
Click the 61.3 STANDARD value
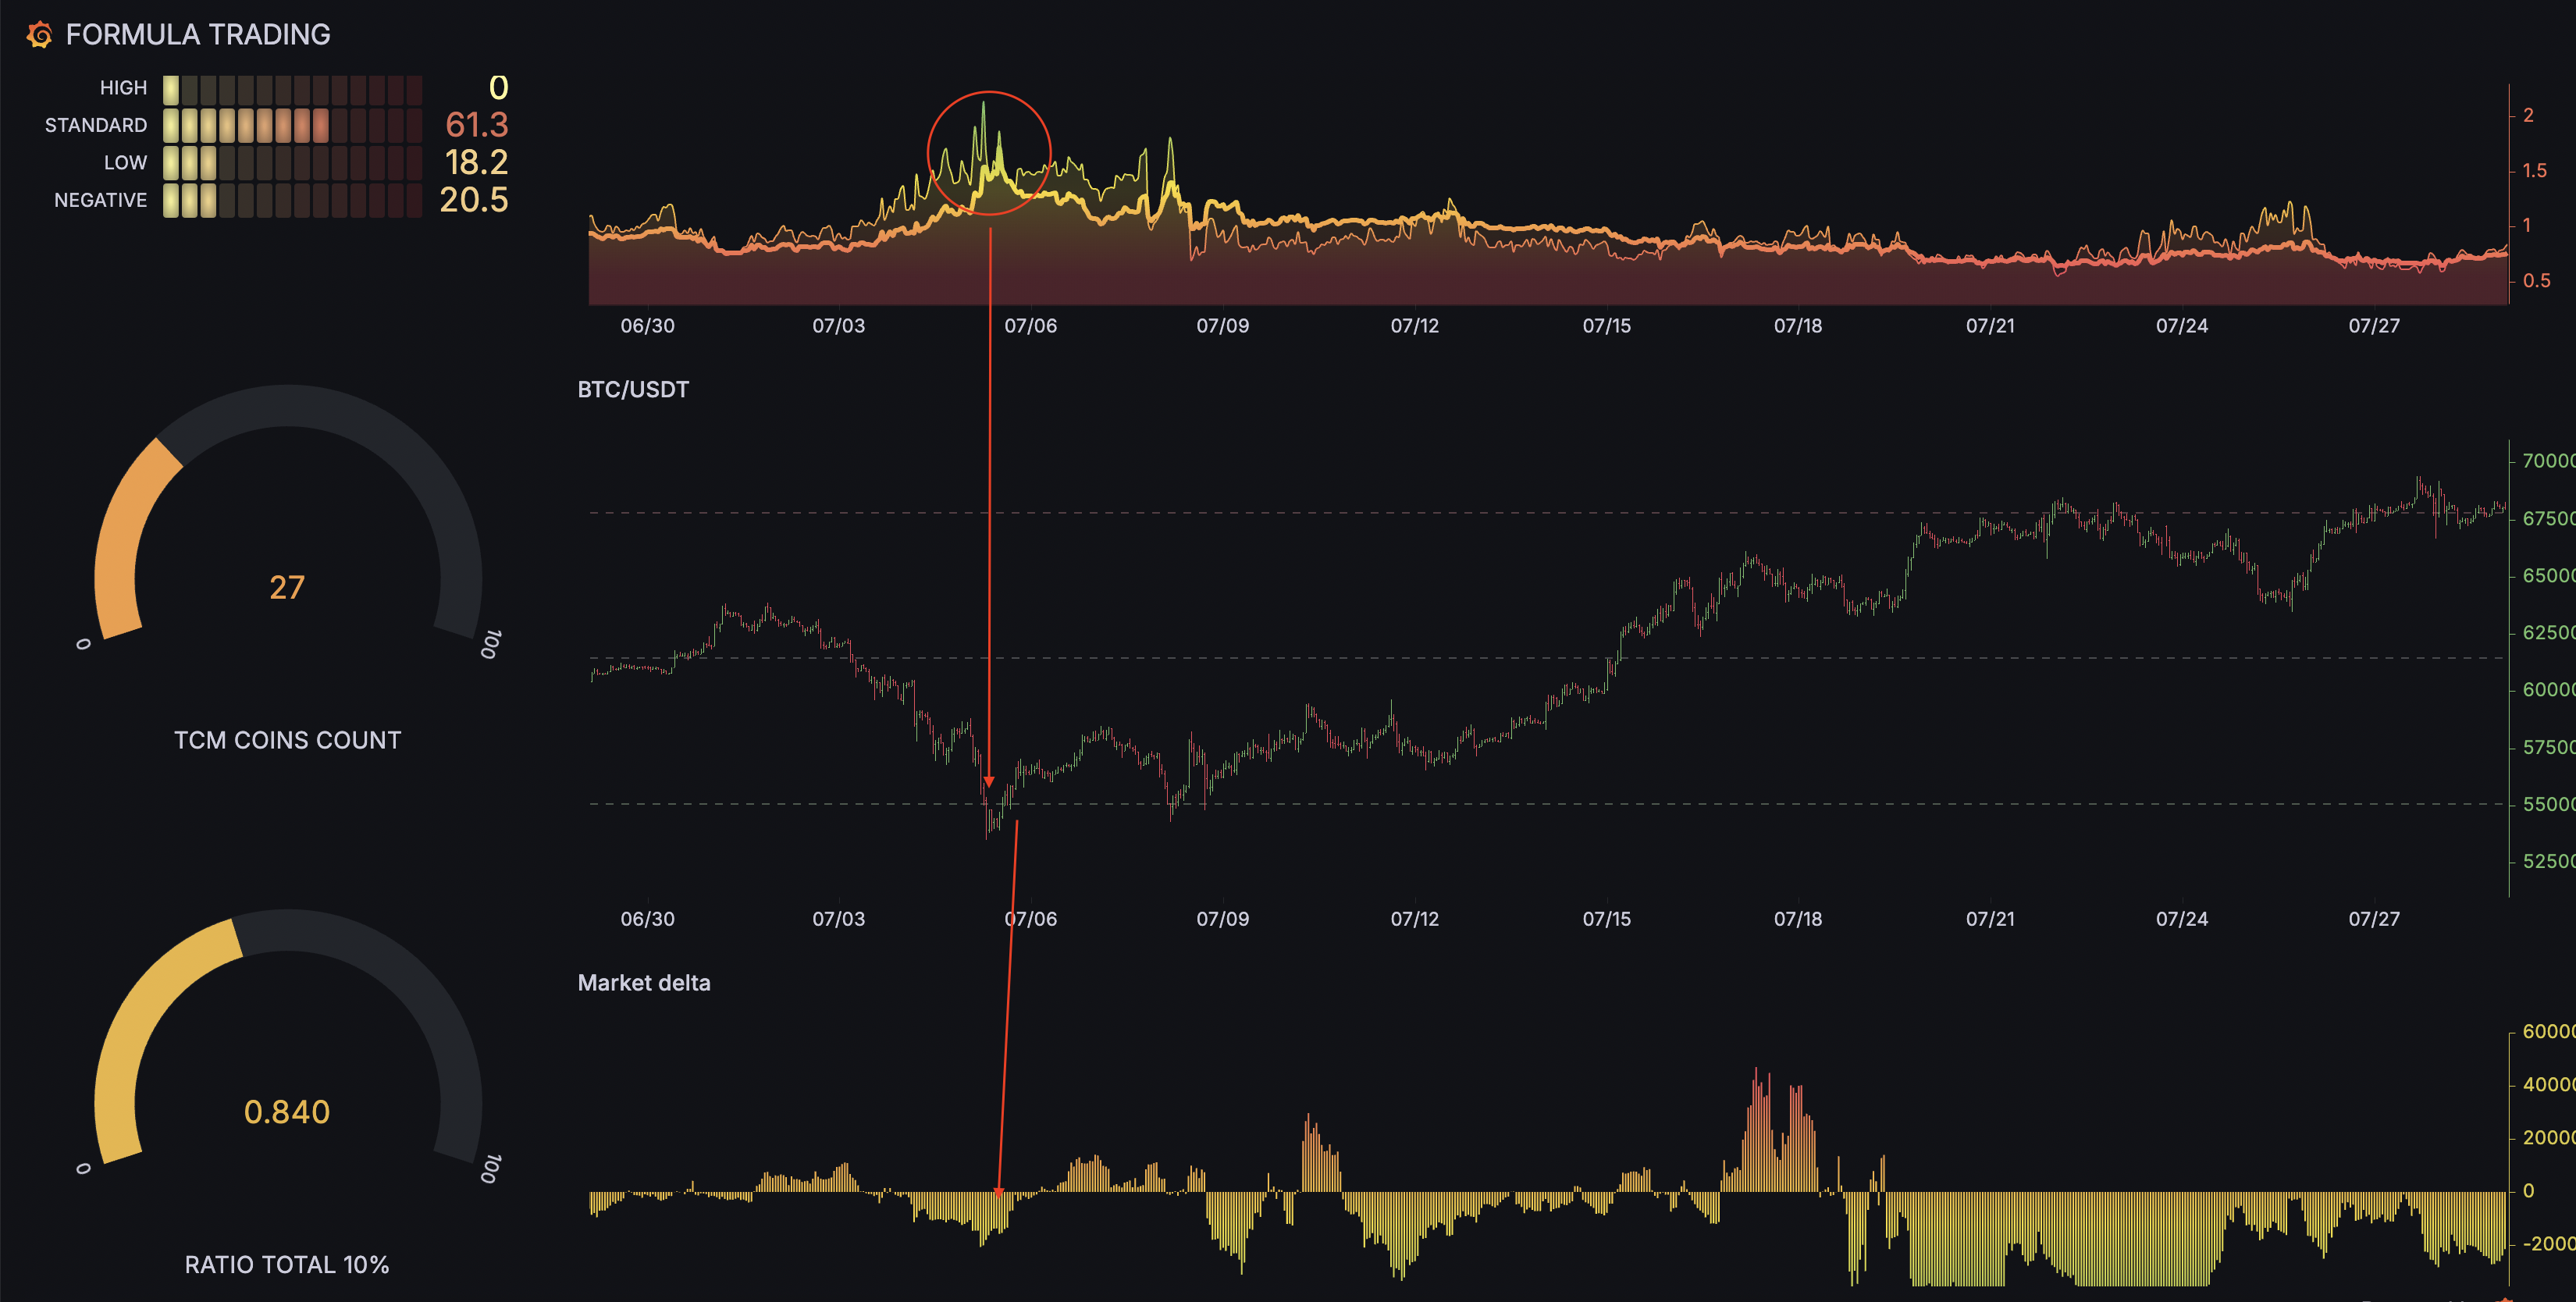click(476, 125)
